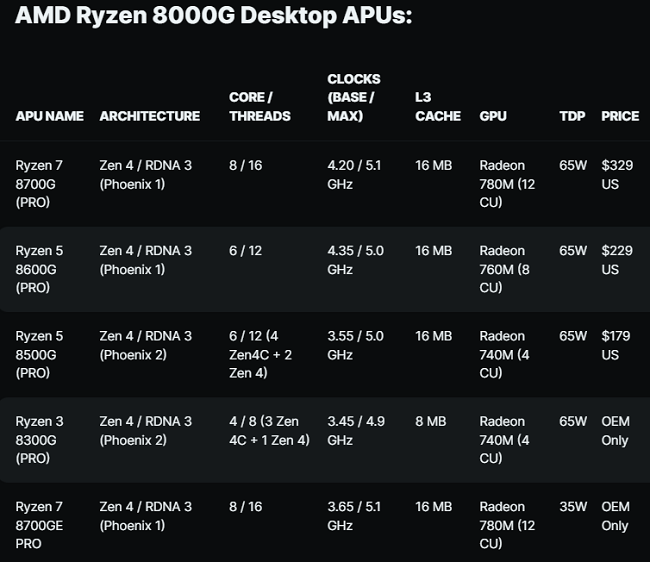This screenshot has height=562, width=650.
Task: Click the Radeon 740M GPU cell for 8500G
Action: coord(504,354)
